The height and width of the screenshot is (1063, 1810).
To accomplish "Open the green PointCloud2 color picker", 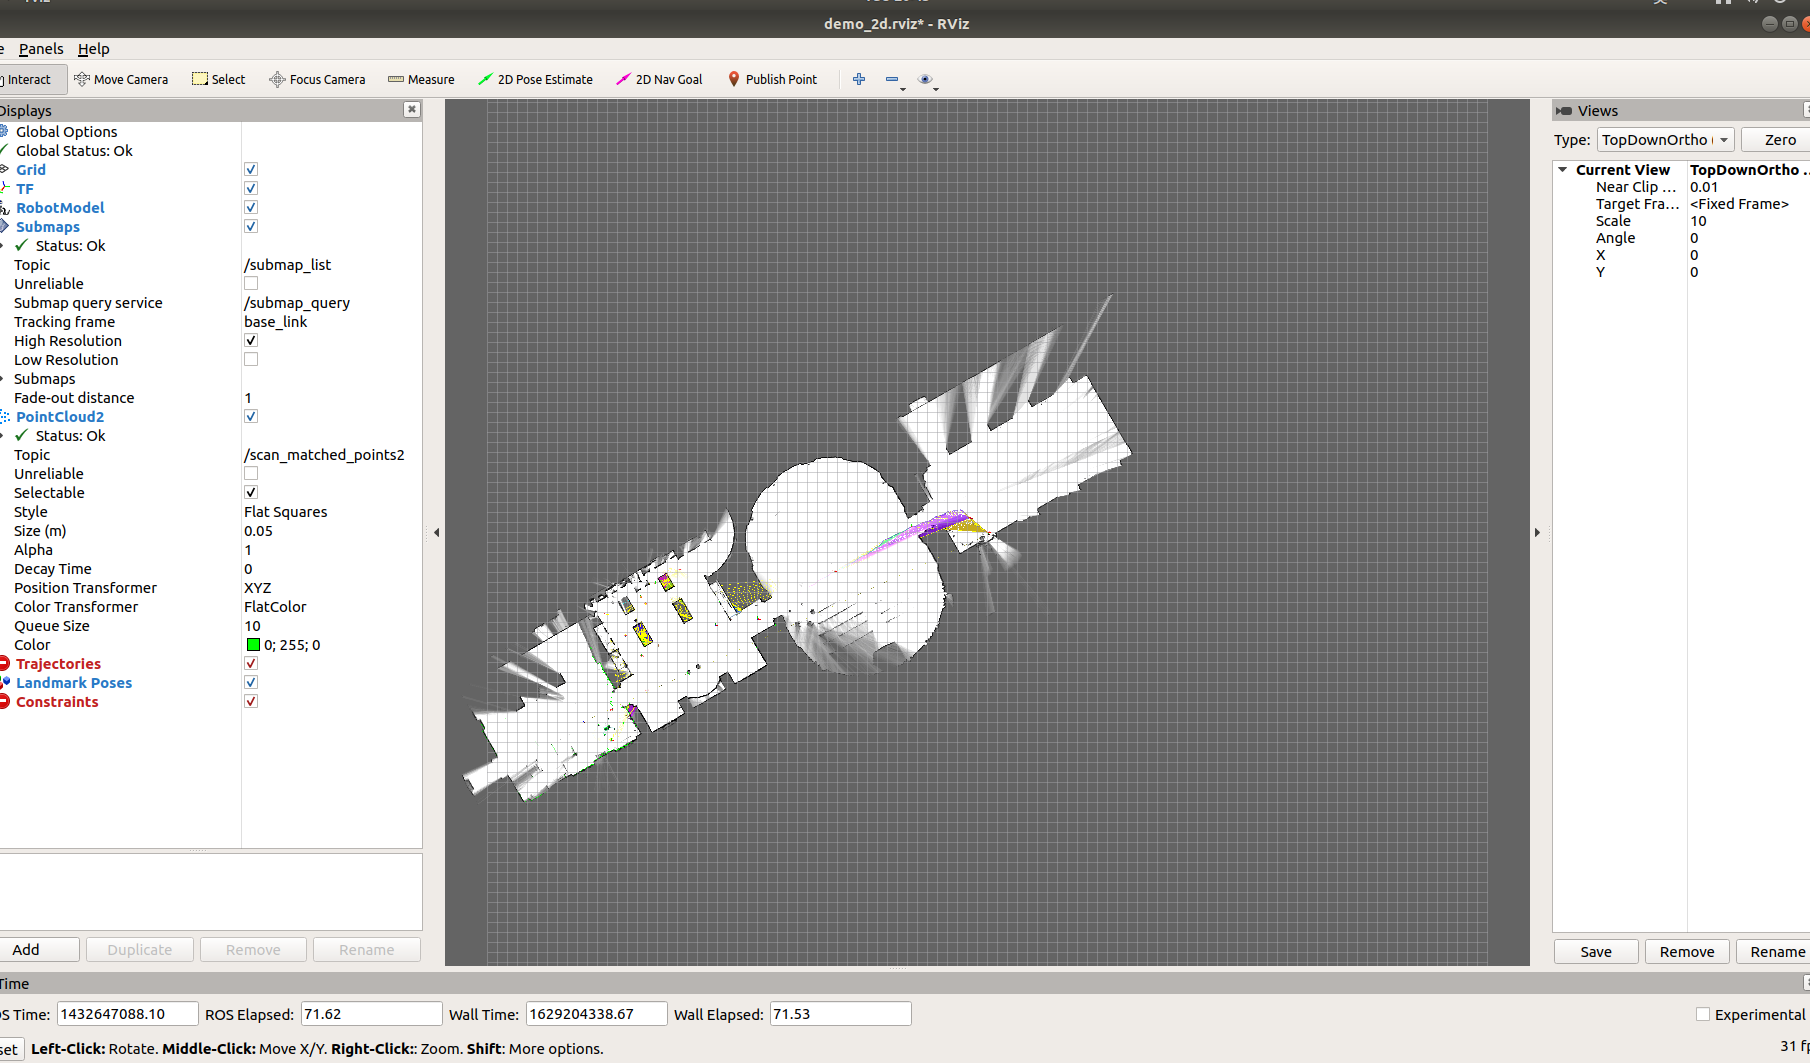I will tap(254, 644).
